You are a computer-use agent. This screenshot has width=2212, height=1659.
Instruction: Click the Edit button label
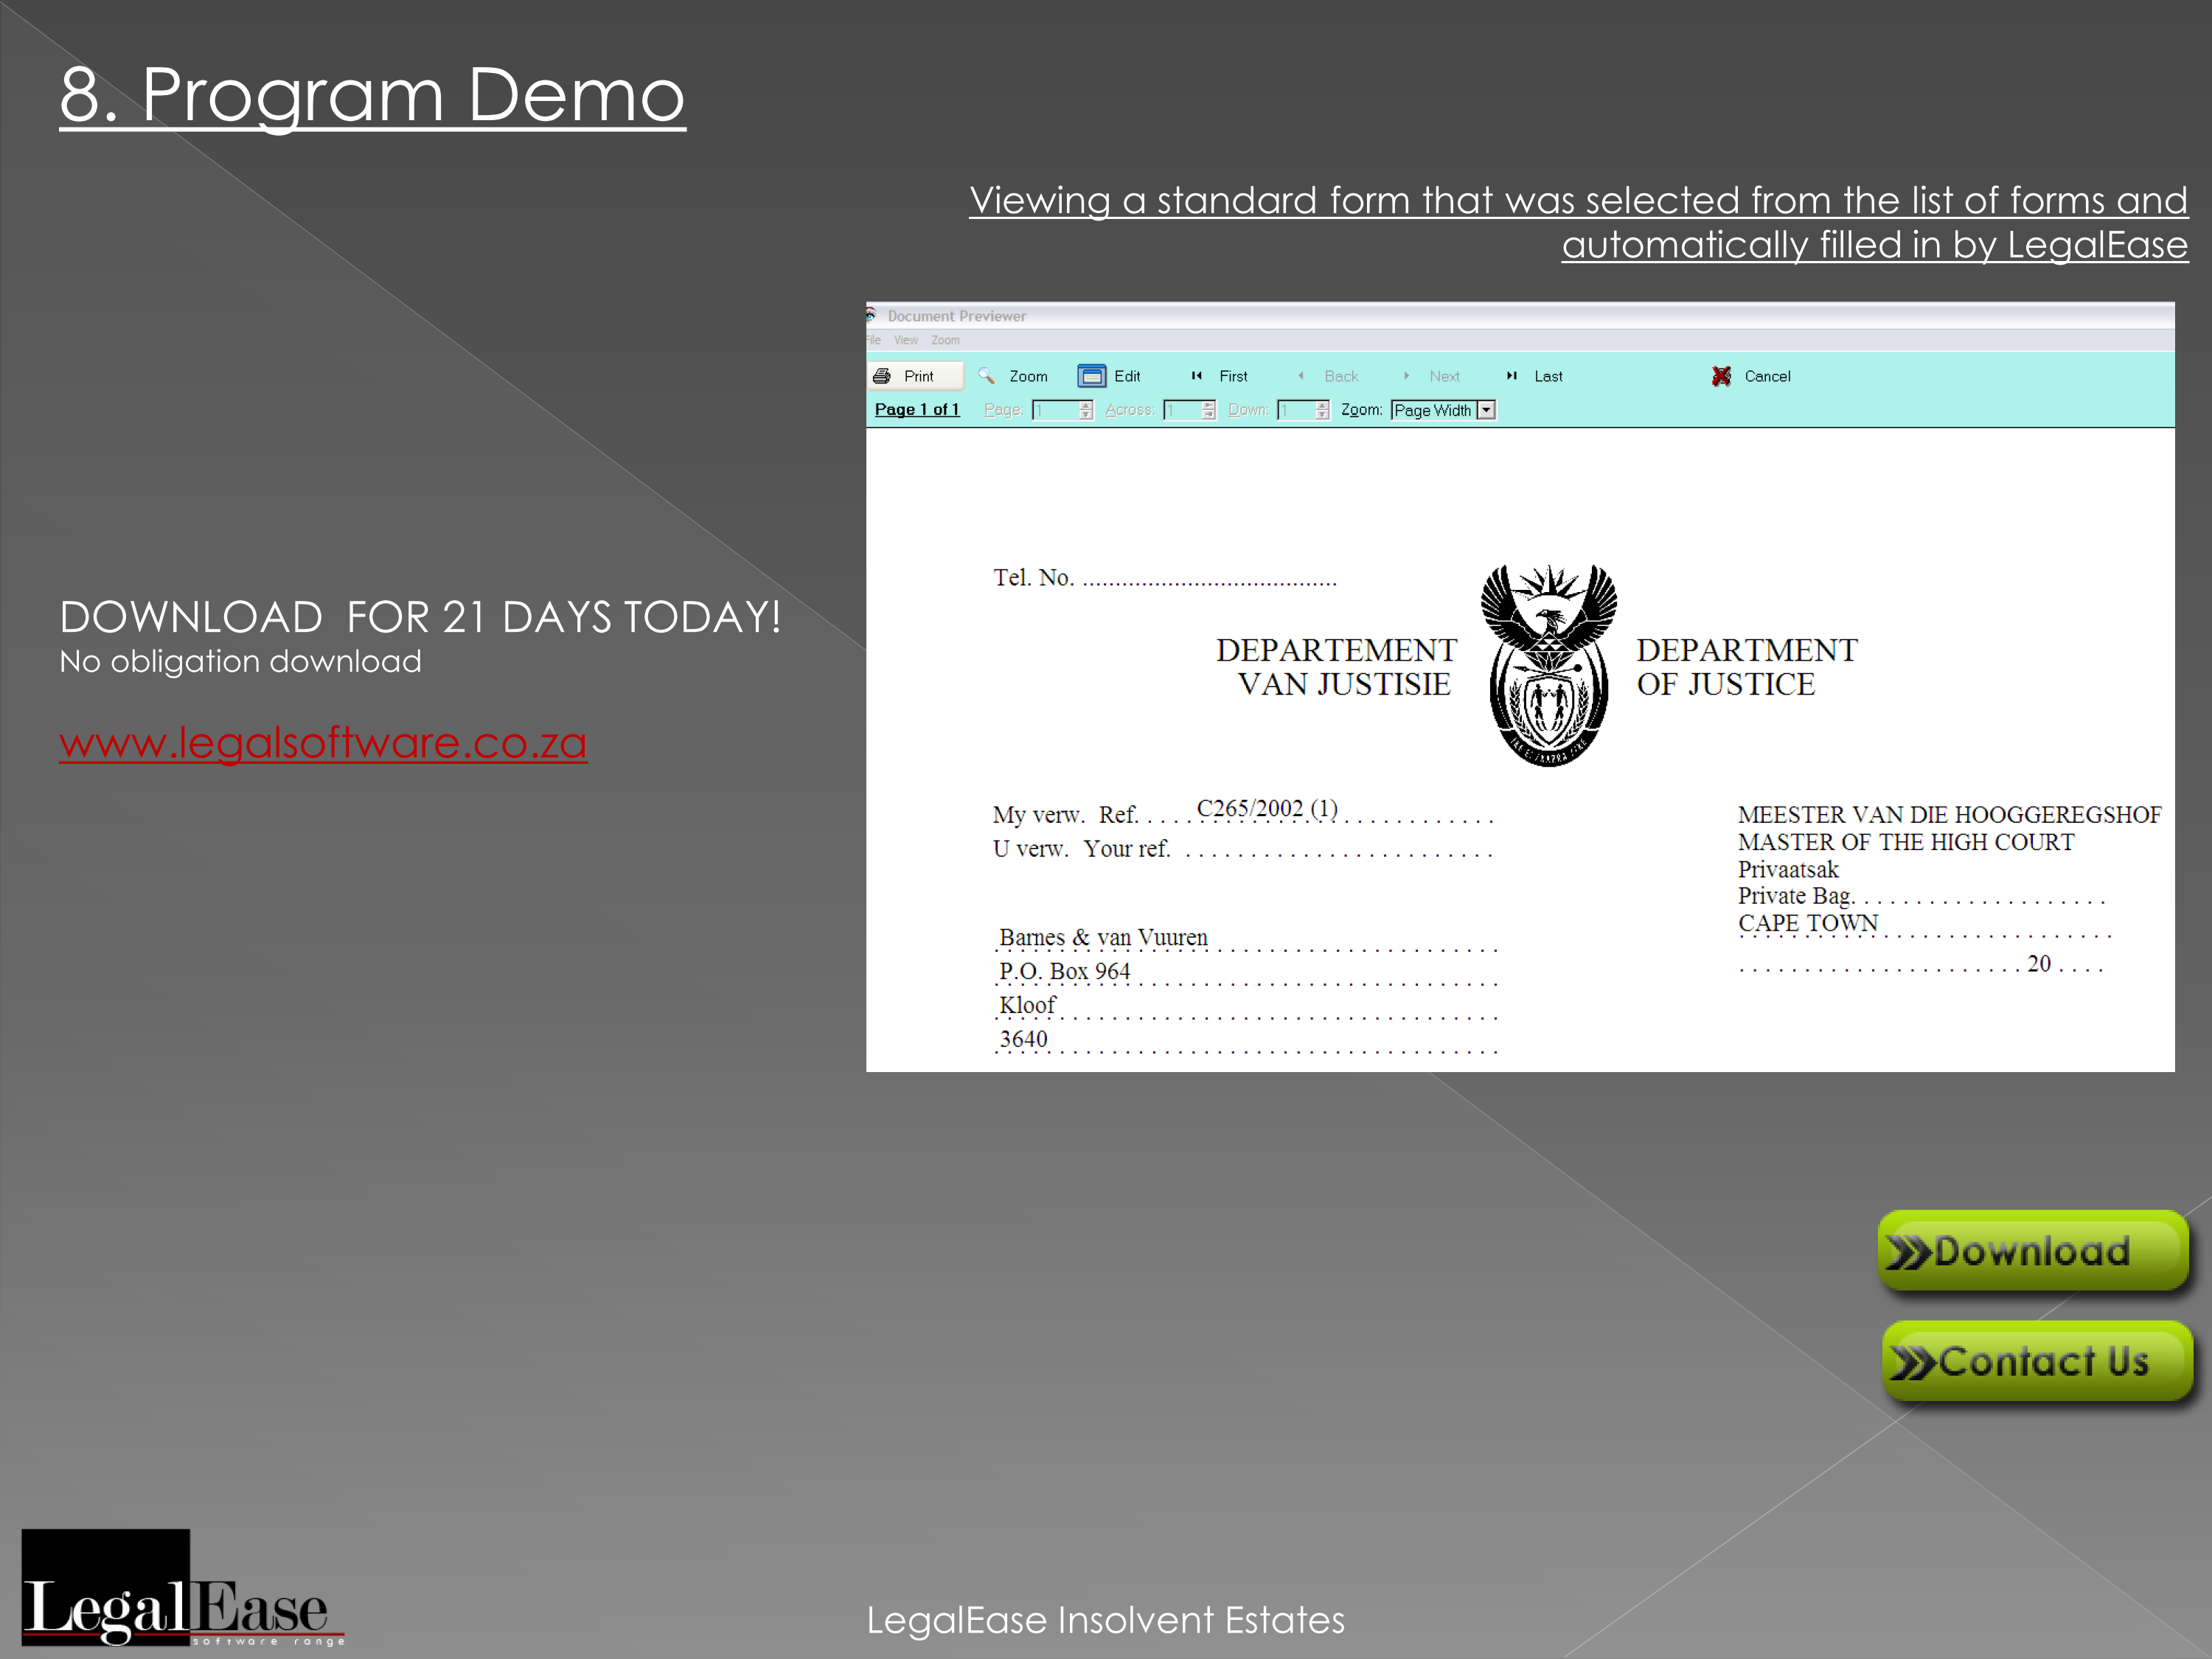click(x=1127, y=376)
